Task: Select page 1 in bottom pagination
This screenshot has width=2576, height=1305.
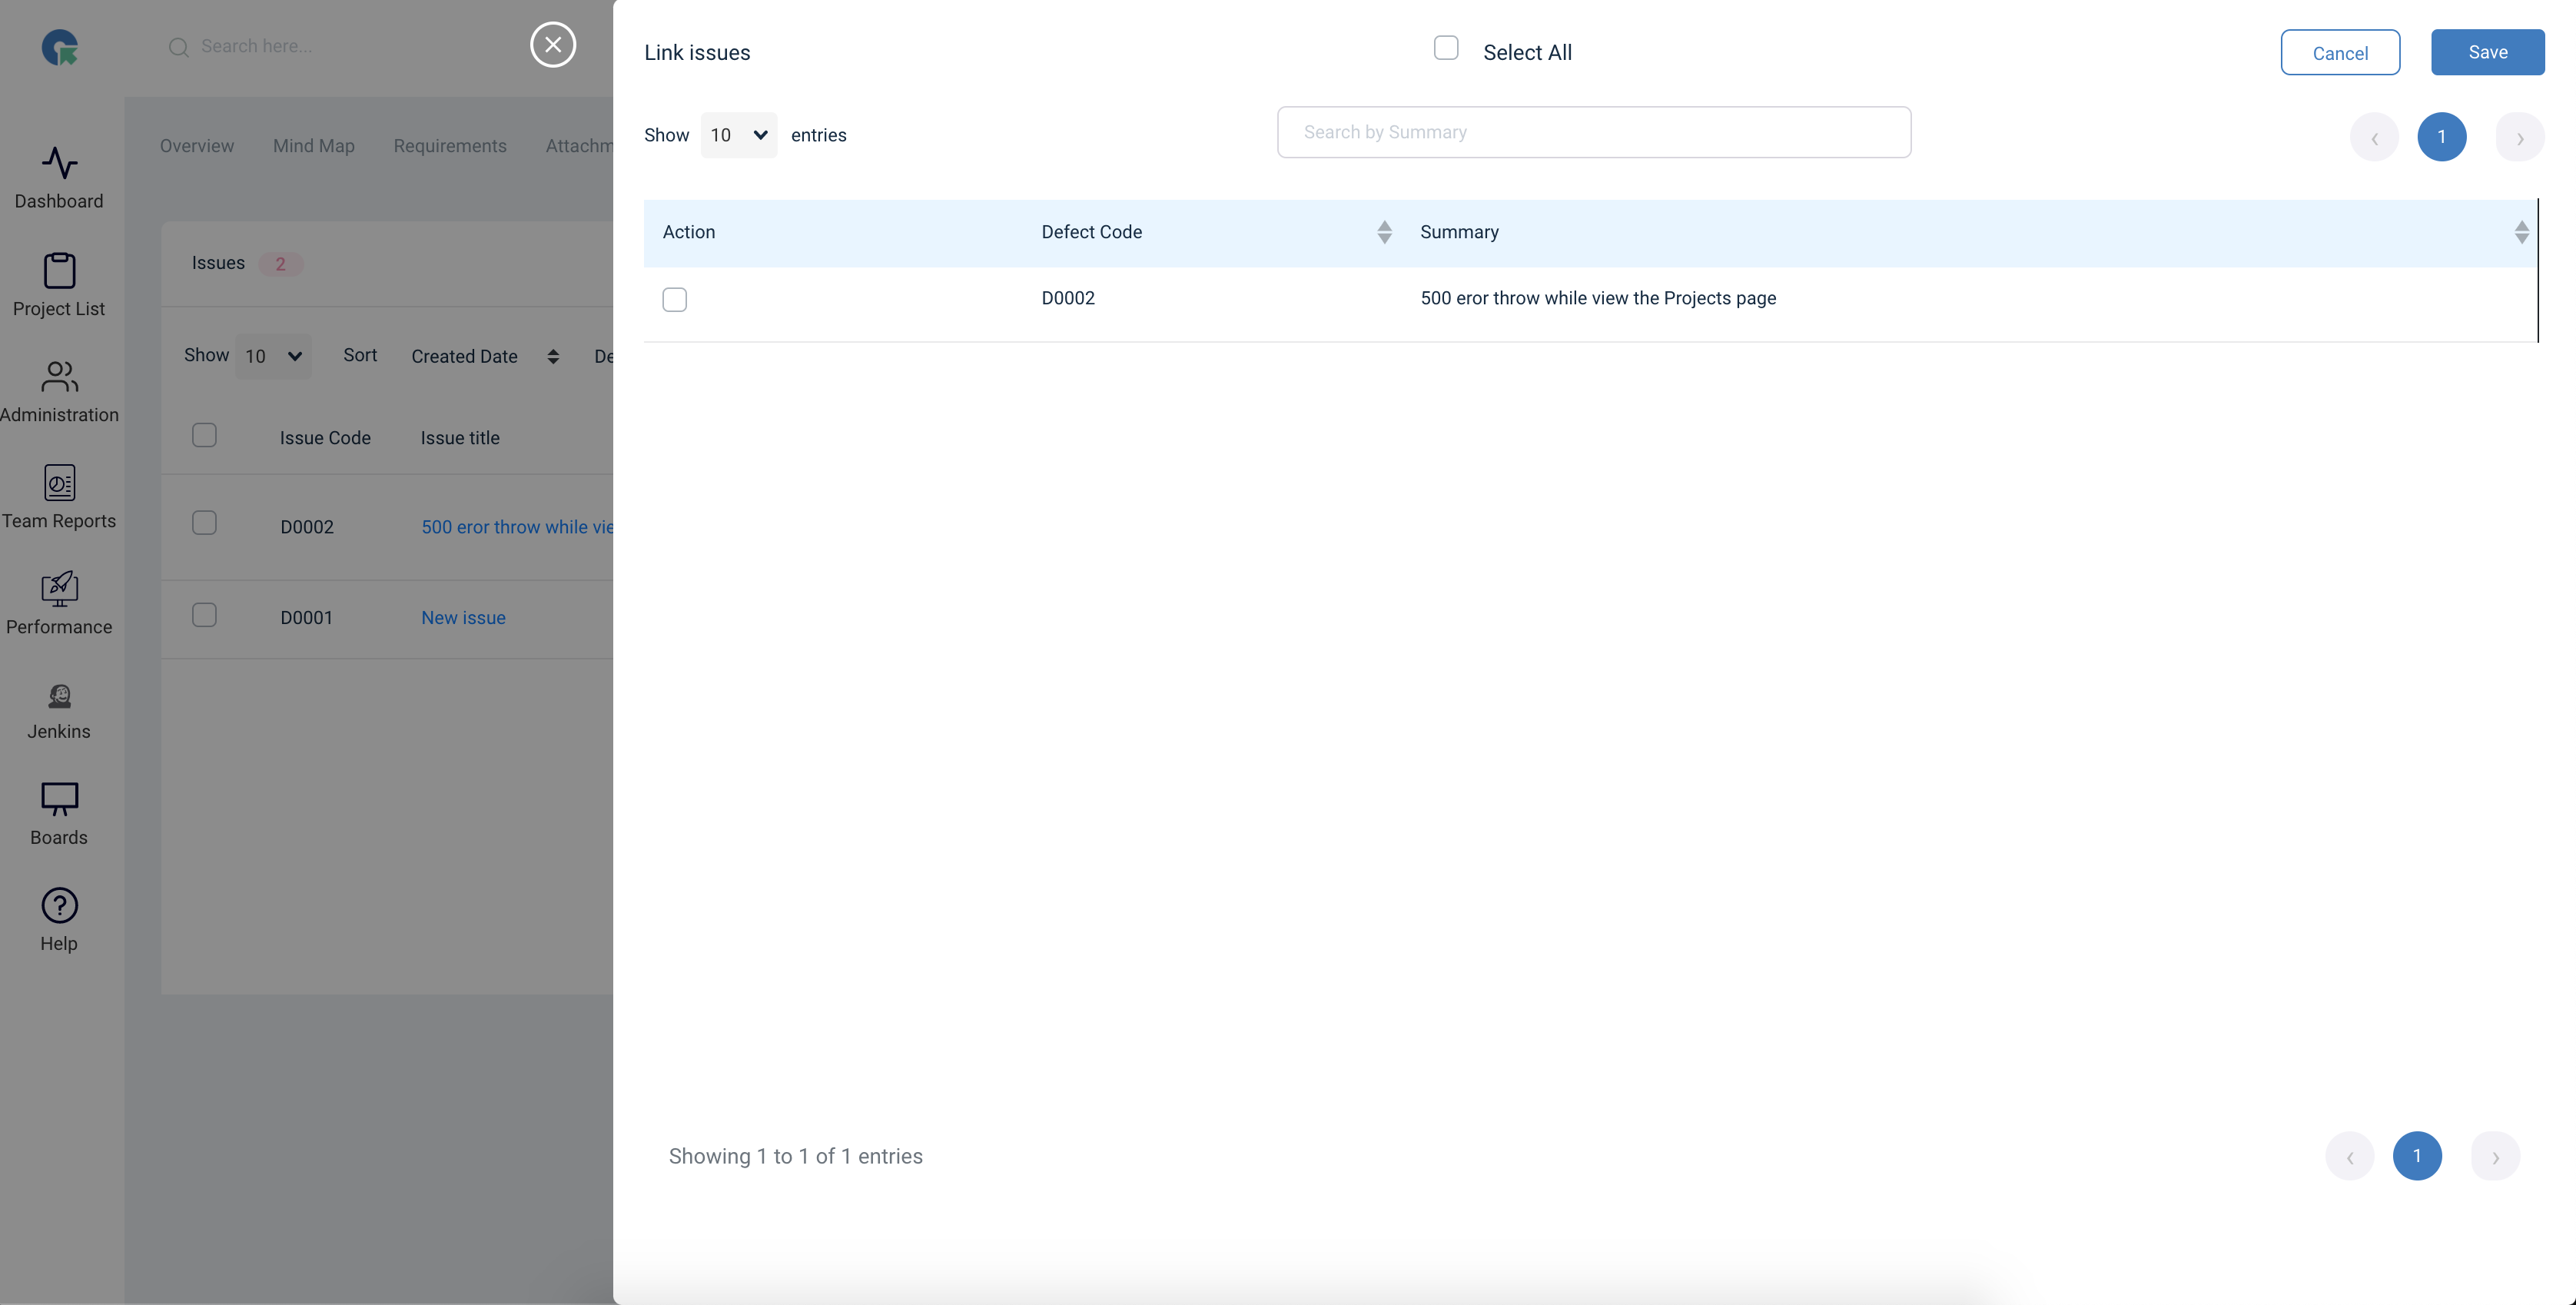Action: tap(2416, 1156)
